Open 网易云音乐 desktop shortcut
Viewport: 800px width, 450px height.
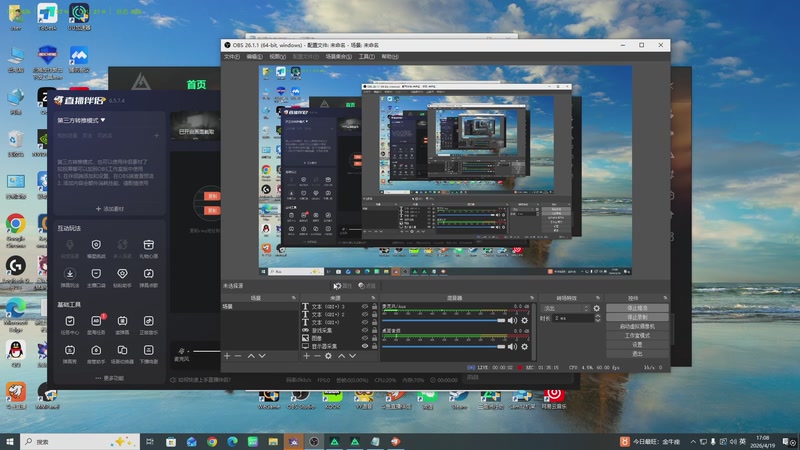553,398
